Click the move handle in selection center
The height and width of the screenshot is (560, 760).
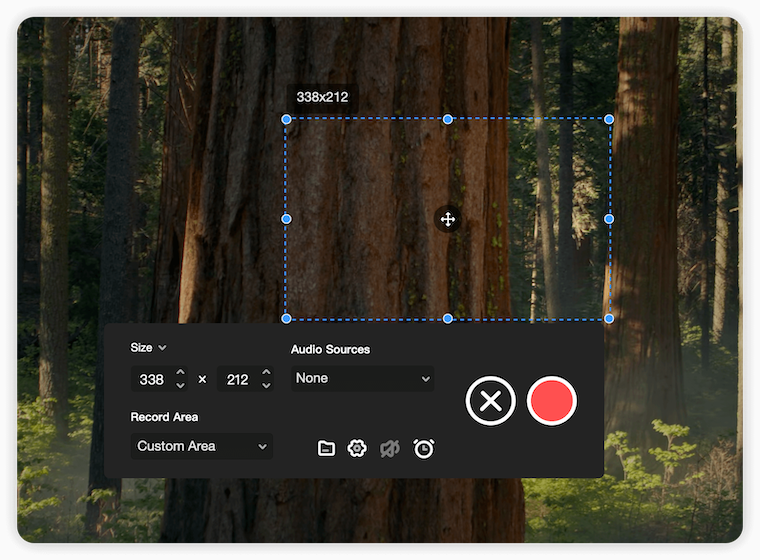point(447,219)
